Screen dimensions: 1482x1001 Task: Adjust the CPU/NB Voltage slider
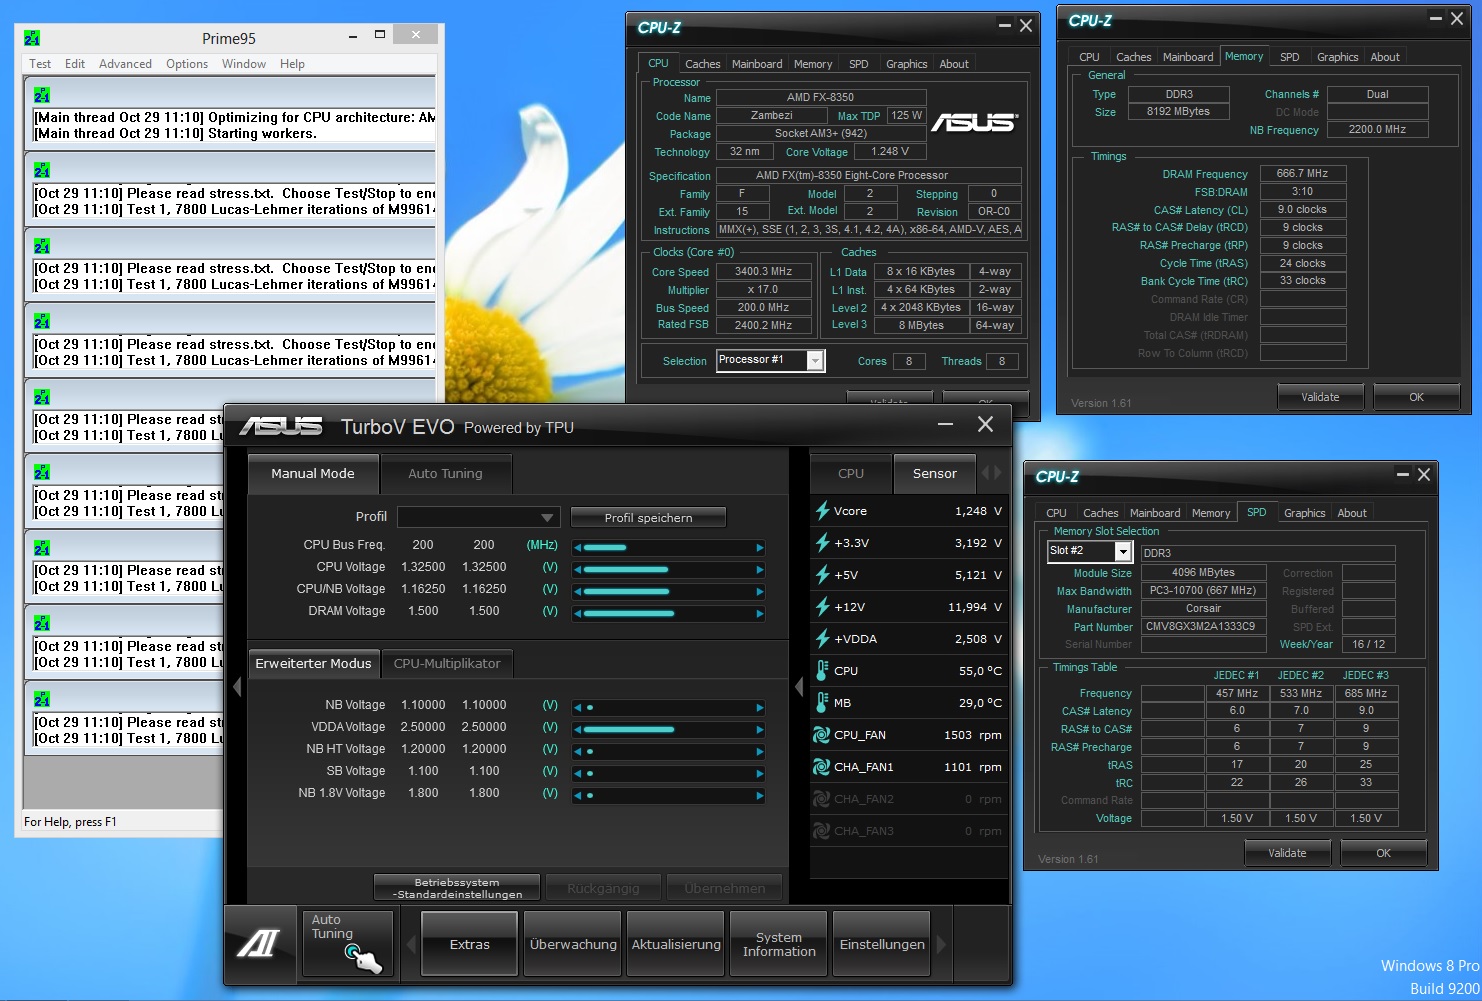[668, 591]
